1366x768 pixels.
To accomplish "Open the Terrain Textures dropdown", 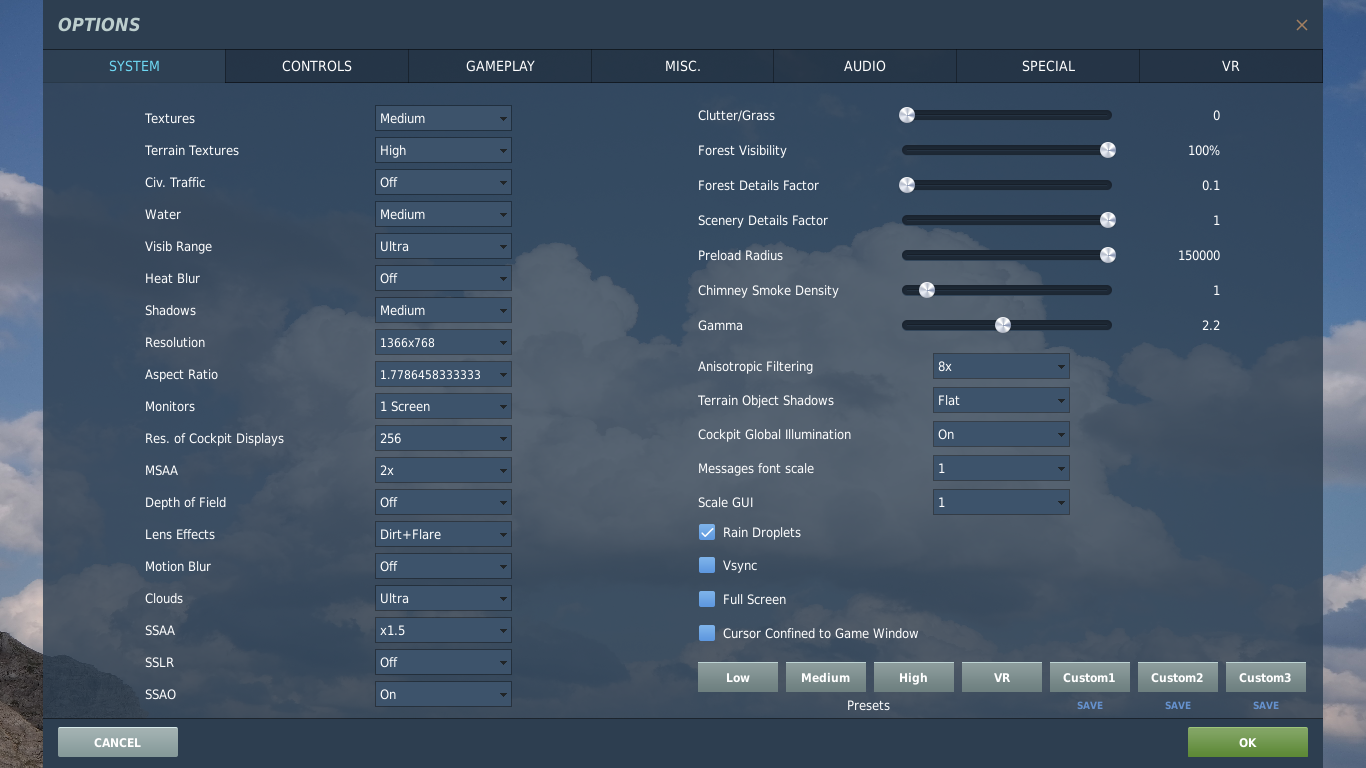I will tap(443, 150).
